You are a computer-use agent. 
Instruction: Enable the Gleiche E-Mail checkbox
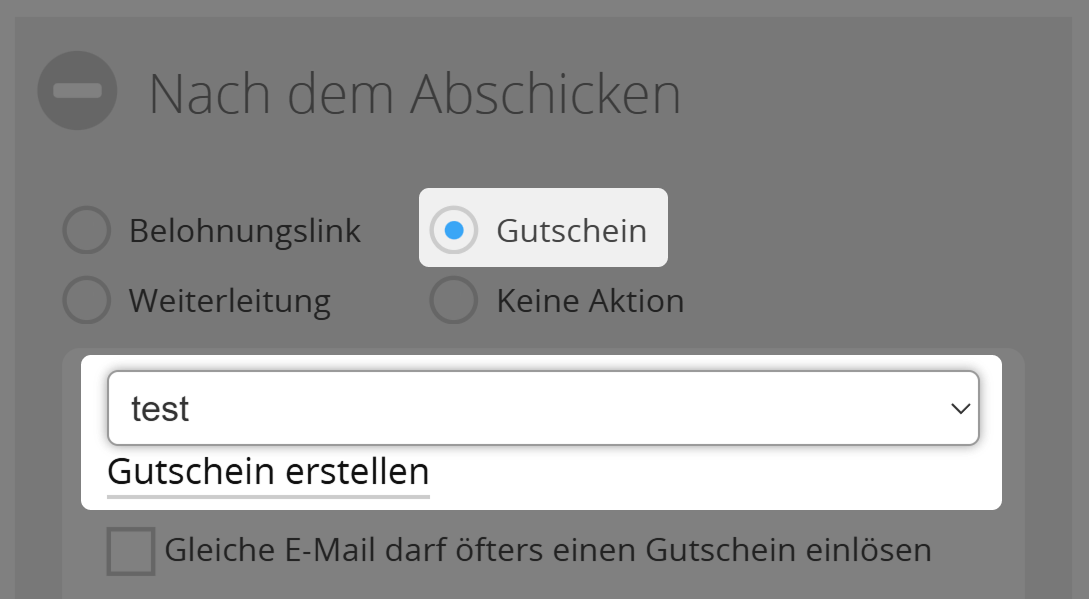(x=131, y=551)
